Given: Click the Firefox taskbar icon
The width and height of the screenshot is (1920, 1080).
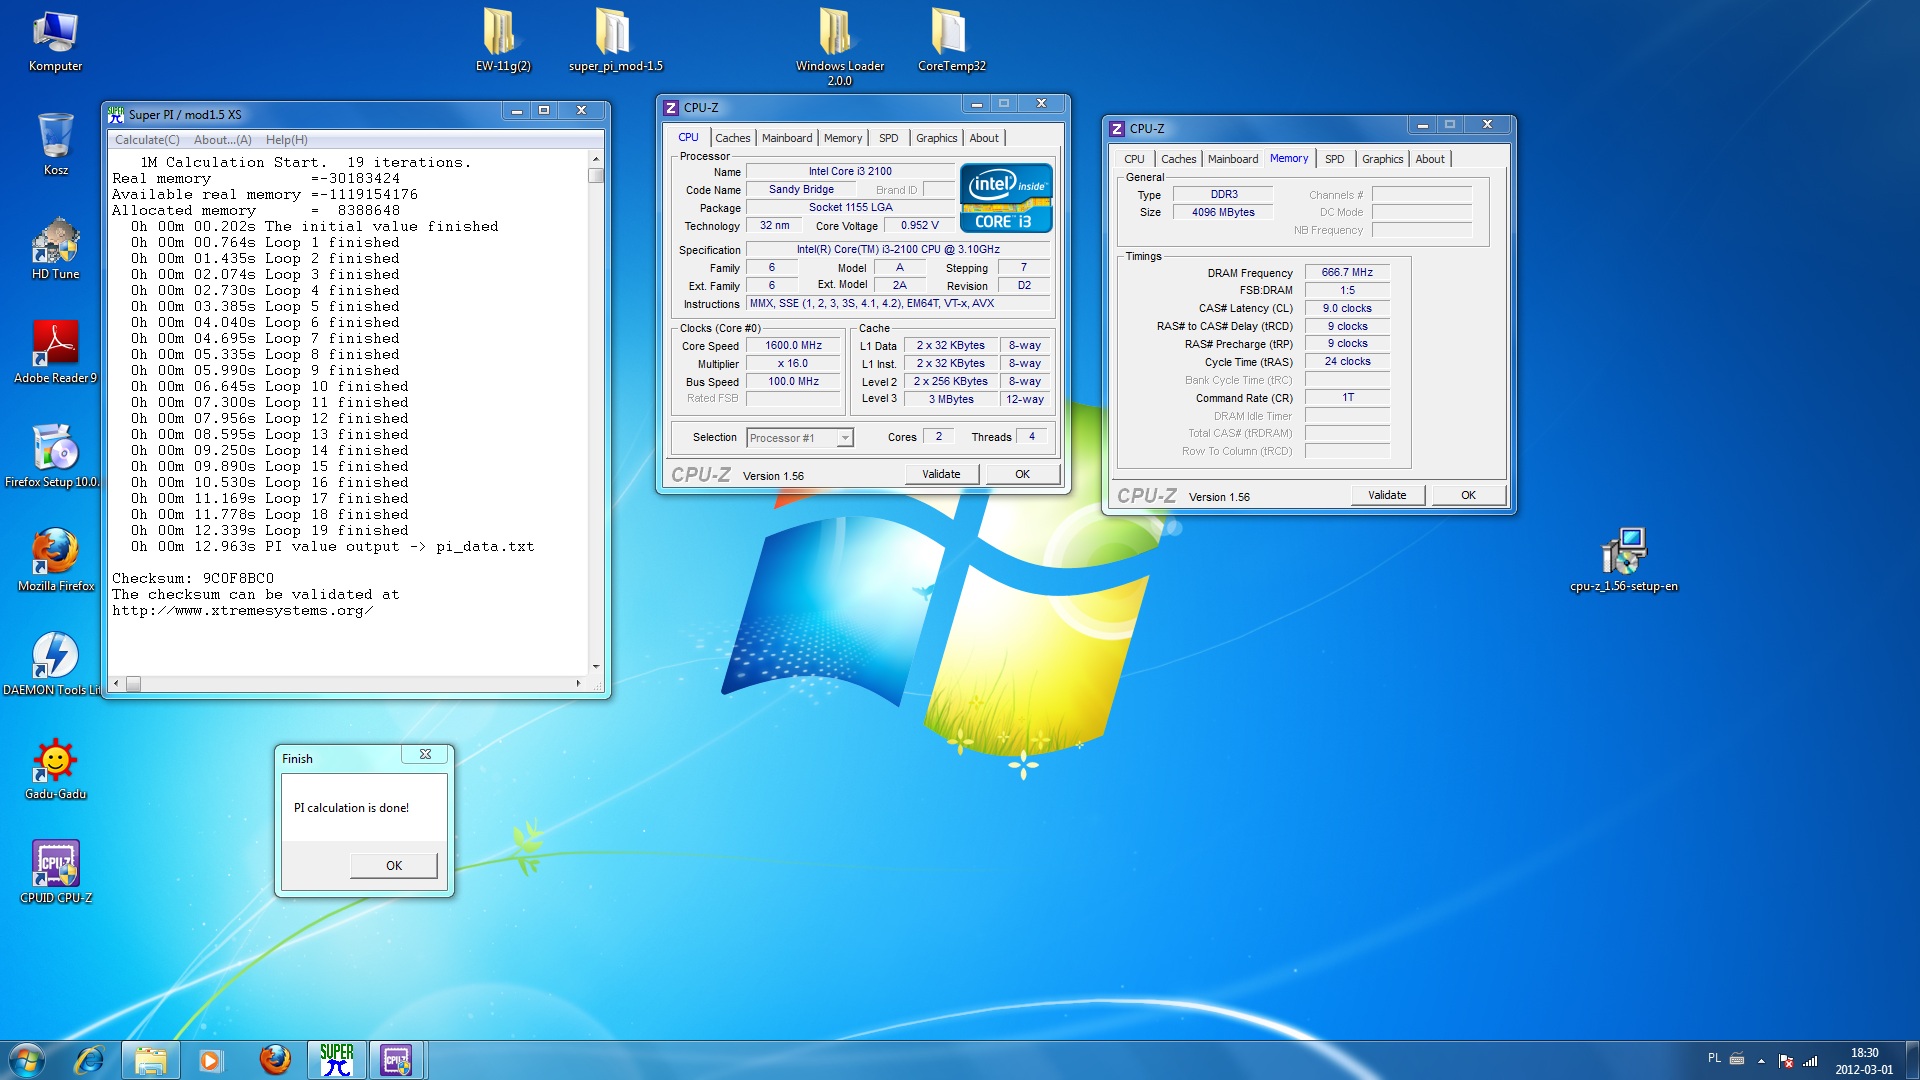Looking at the screenshot, I should click(274, 1060).
